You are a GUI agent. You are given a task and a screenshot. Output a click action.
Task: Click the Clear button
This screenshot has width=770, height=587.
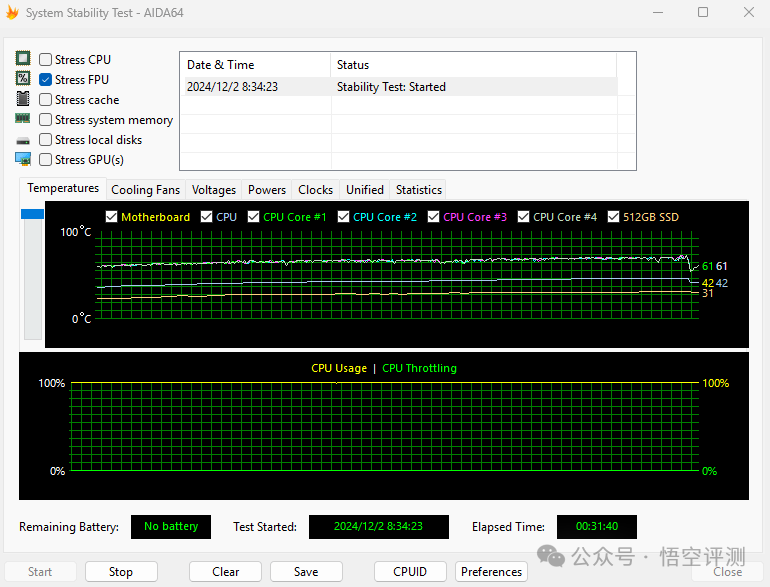click(x=225, y=572)
